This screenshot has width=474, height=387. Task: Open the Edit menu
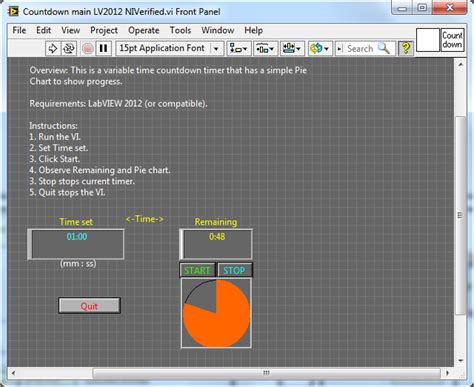click(x=44, y=30)
